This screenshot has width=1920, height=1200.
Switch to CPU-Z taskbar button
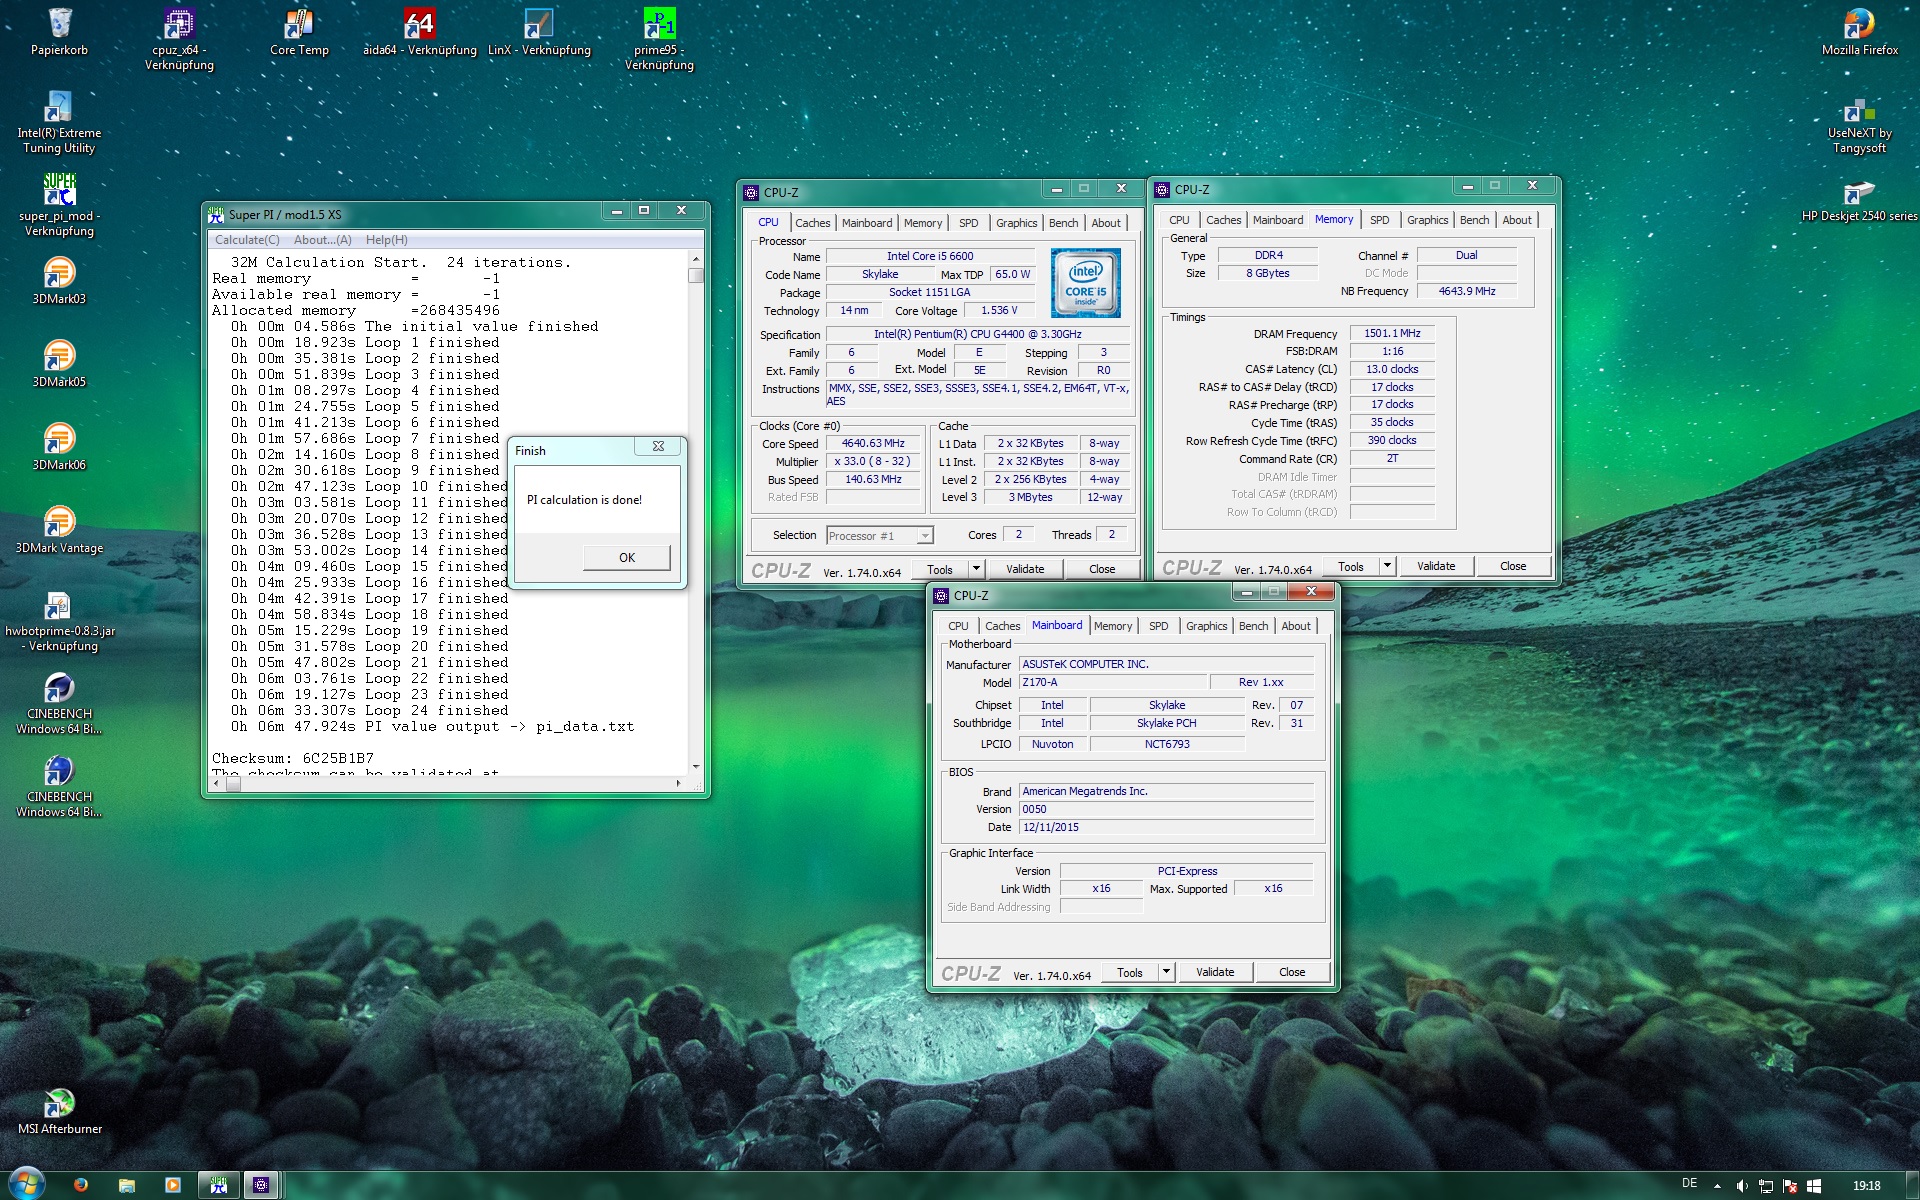tap(260, 1185)
